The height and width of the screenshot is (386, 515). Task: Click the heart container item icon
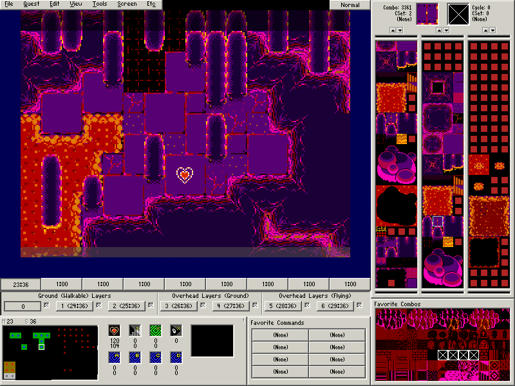pyautogui.click(x=114, y=331)
